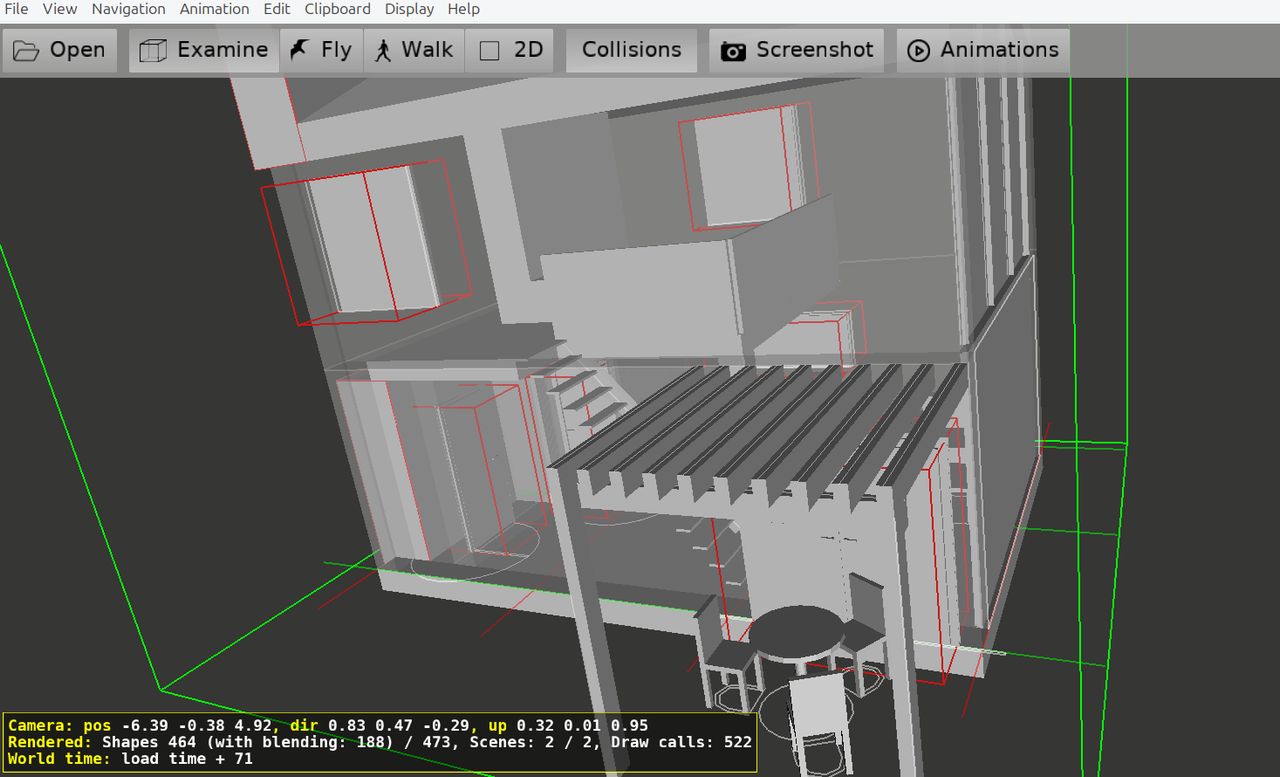1280x777 pixels.
Task: Toggle the Collisions button
Action: [x=631, y=50]
